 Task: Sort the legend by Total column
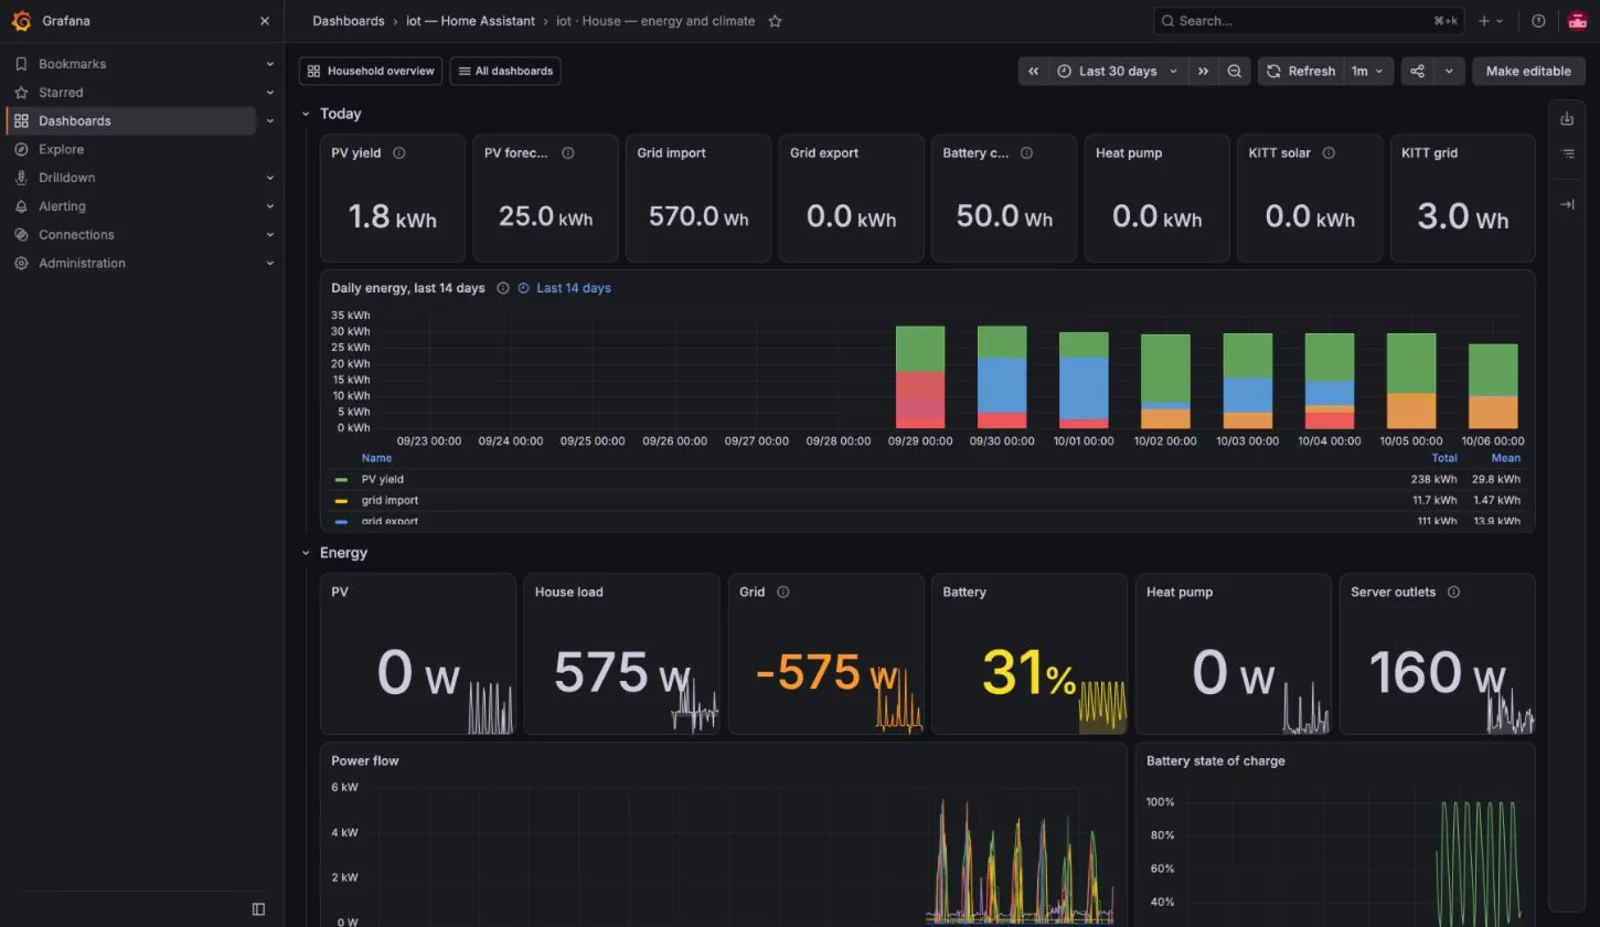(x=1444, y=458)
